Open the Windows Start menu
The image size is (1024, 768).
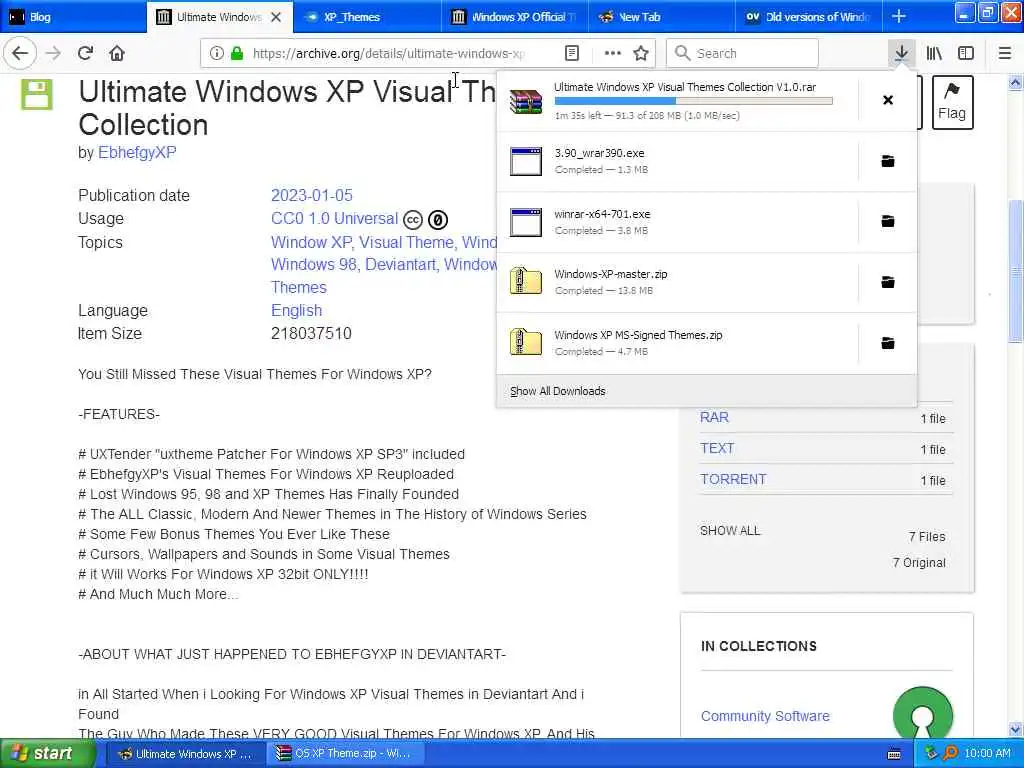[46, 753]
